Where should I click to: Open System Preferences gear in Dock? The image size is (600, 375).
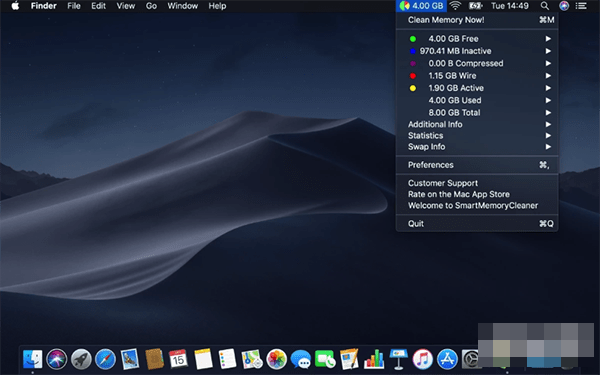[470, 359]
